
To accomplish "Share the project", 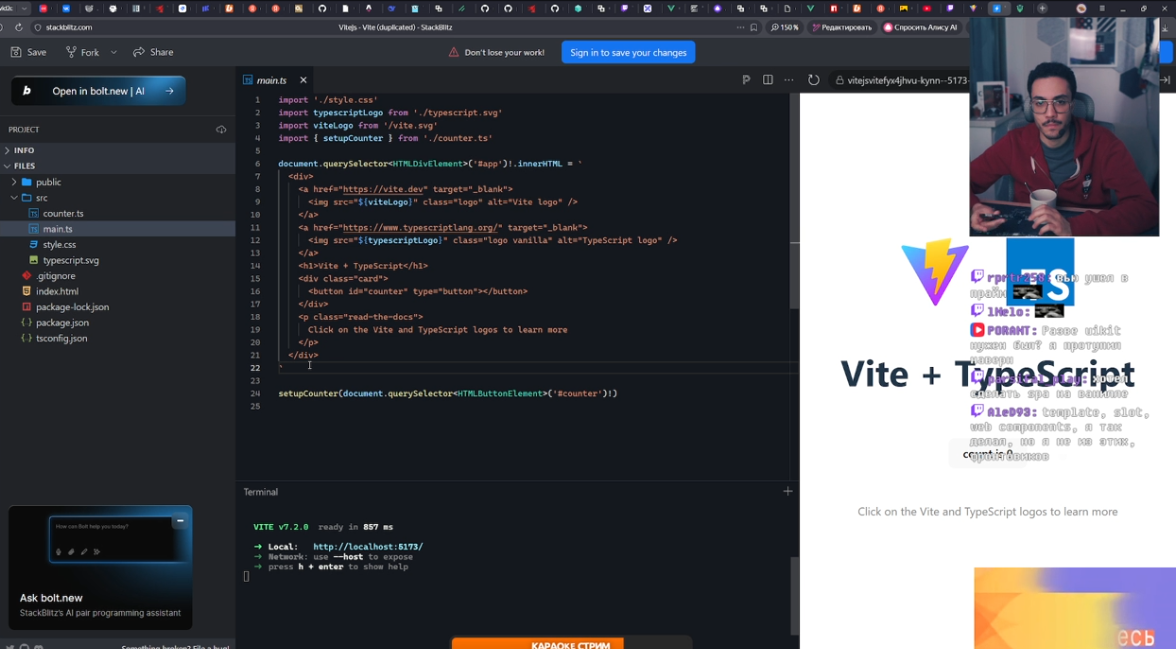I will 153,52.
